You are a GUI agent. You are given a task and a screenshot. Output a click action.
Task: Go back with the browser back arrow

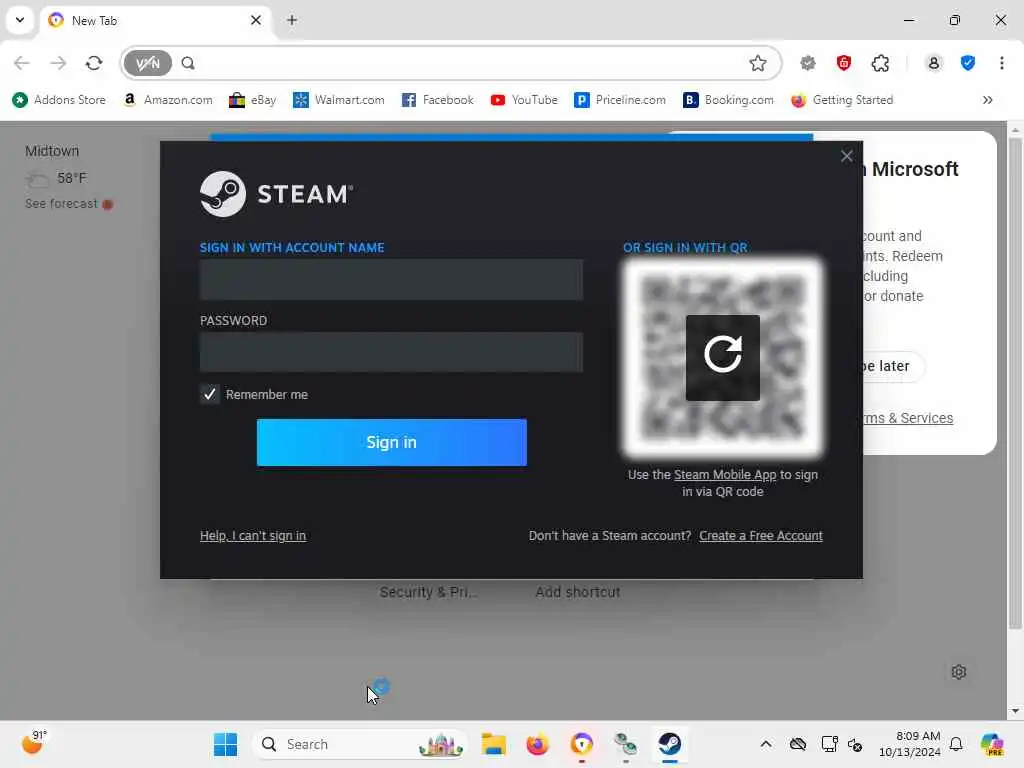coord(22,63)
